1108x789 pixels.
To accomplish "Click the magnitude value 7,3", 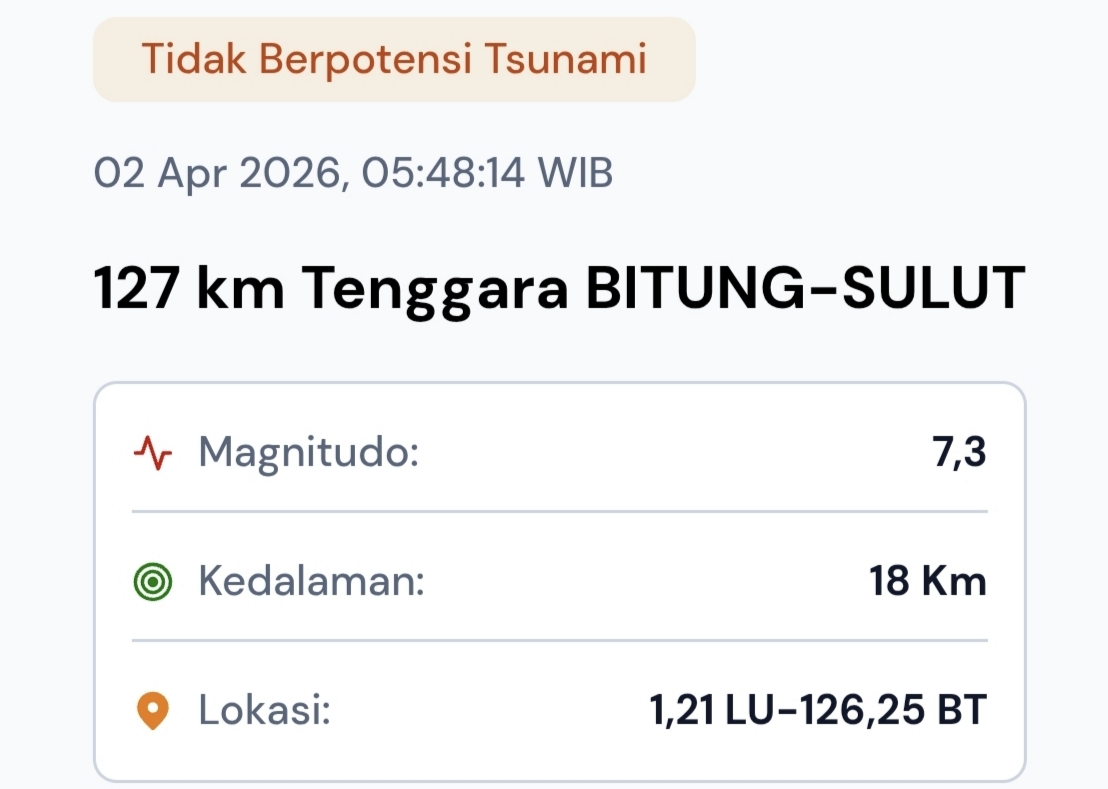I will point(958,454).
